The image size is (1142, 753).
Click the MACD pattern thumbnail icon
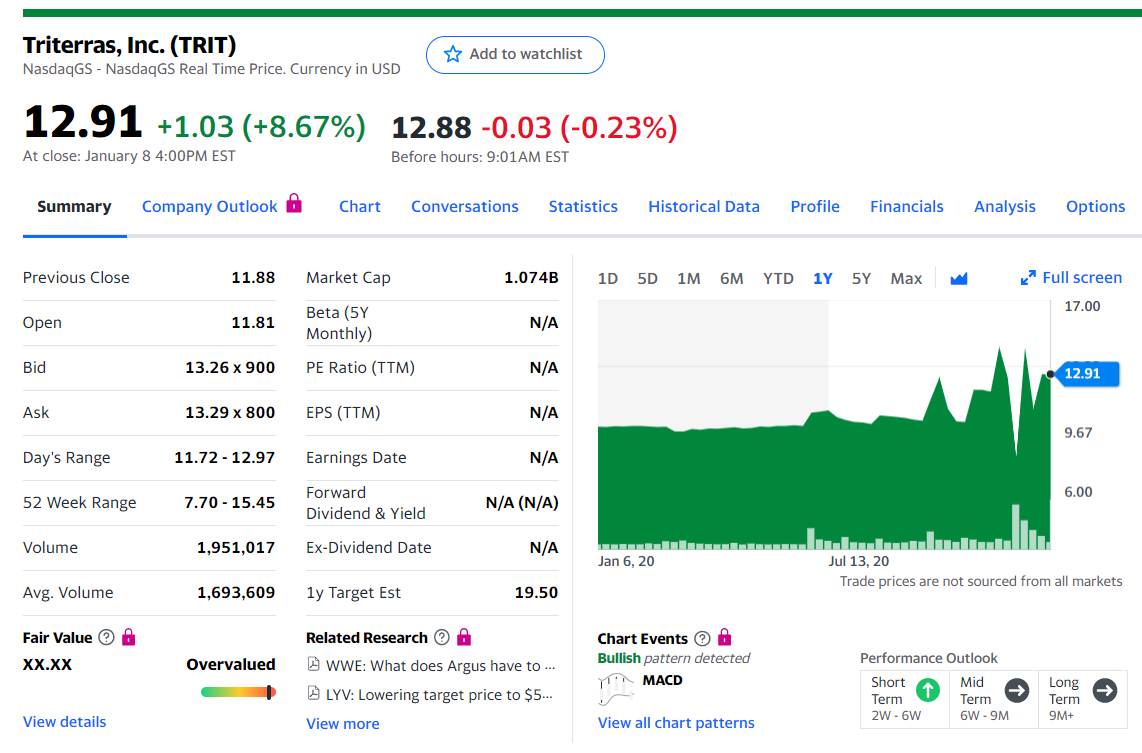pyautogui.click(x=615, y=689)
